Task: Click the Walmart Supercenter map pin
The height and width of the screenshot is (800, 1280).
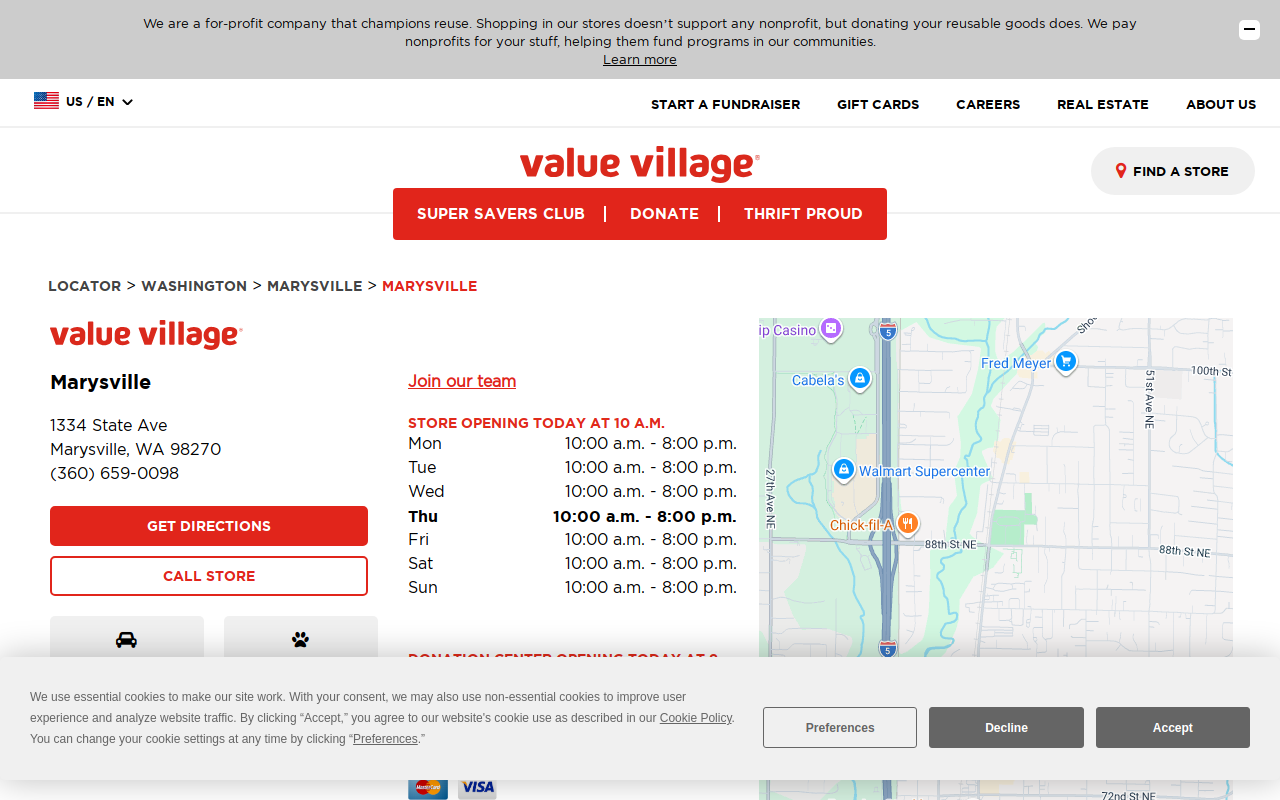Action: click(843, 469)
